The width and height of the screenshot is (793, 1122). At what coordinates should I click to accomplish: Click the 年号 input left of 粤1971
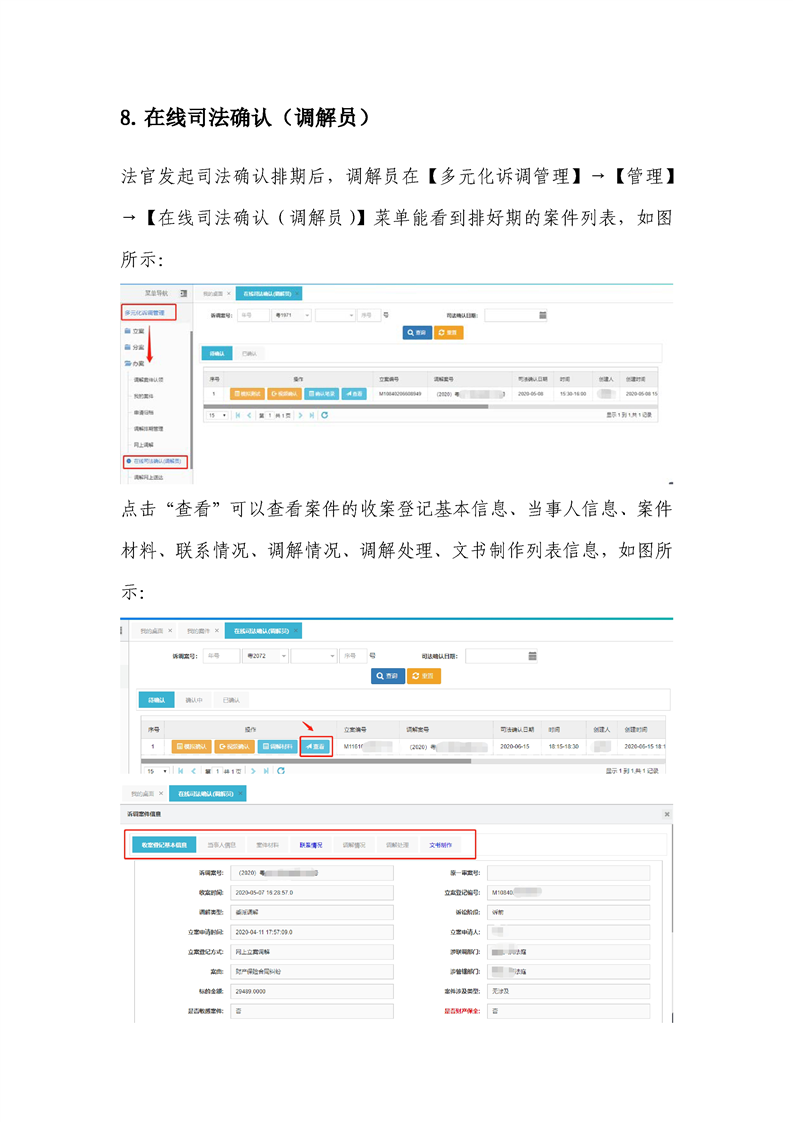tap(253, 315)
